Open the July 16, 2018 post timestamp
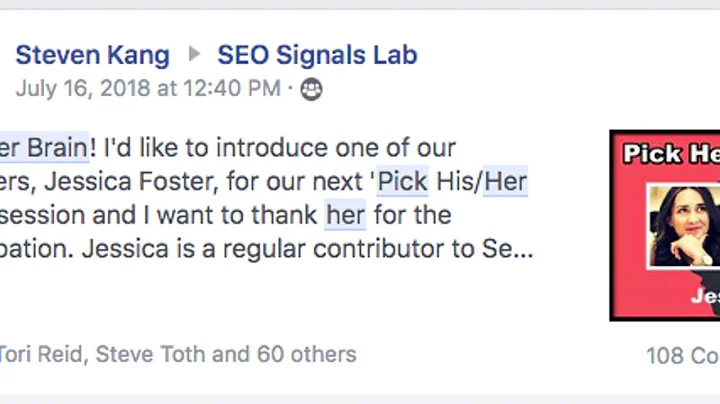 (x=148, y=89)
